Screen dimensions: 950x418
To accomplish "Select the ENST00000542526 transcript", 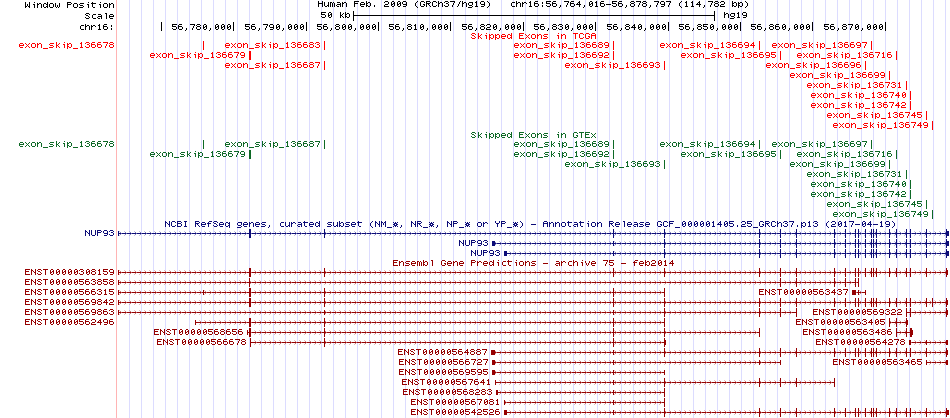I will 455,412.
